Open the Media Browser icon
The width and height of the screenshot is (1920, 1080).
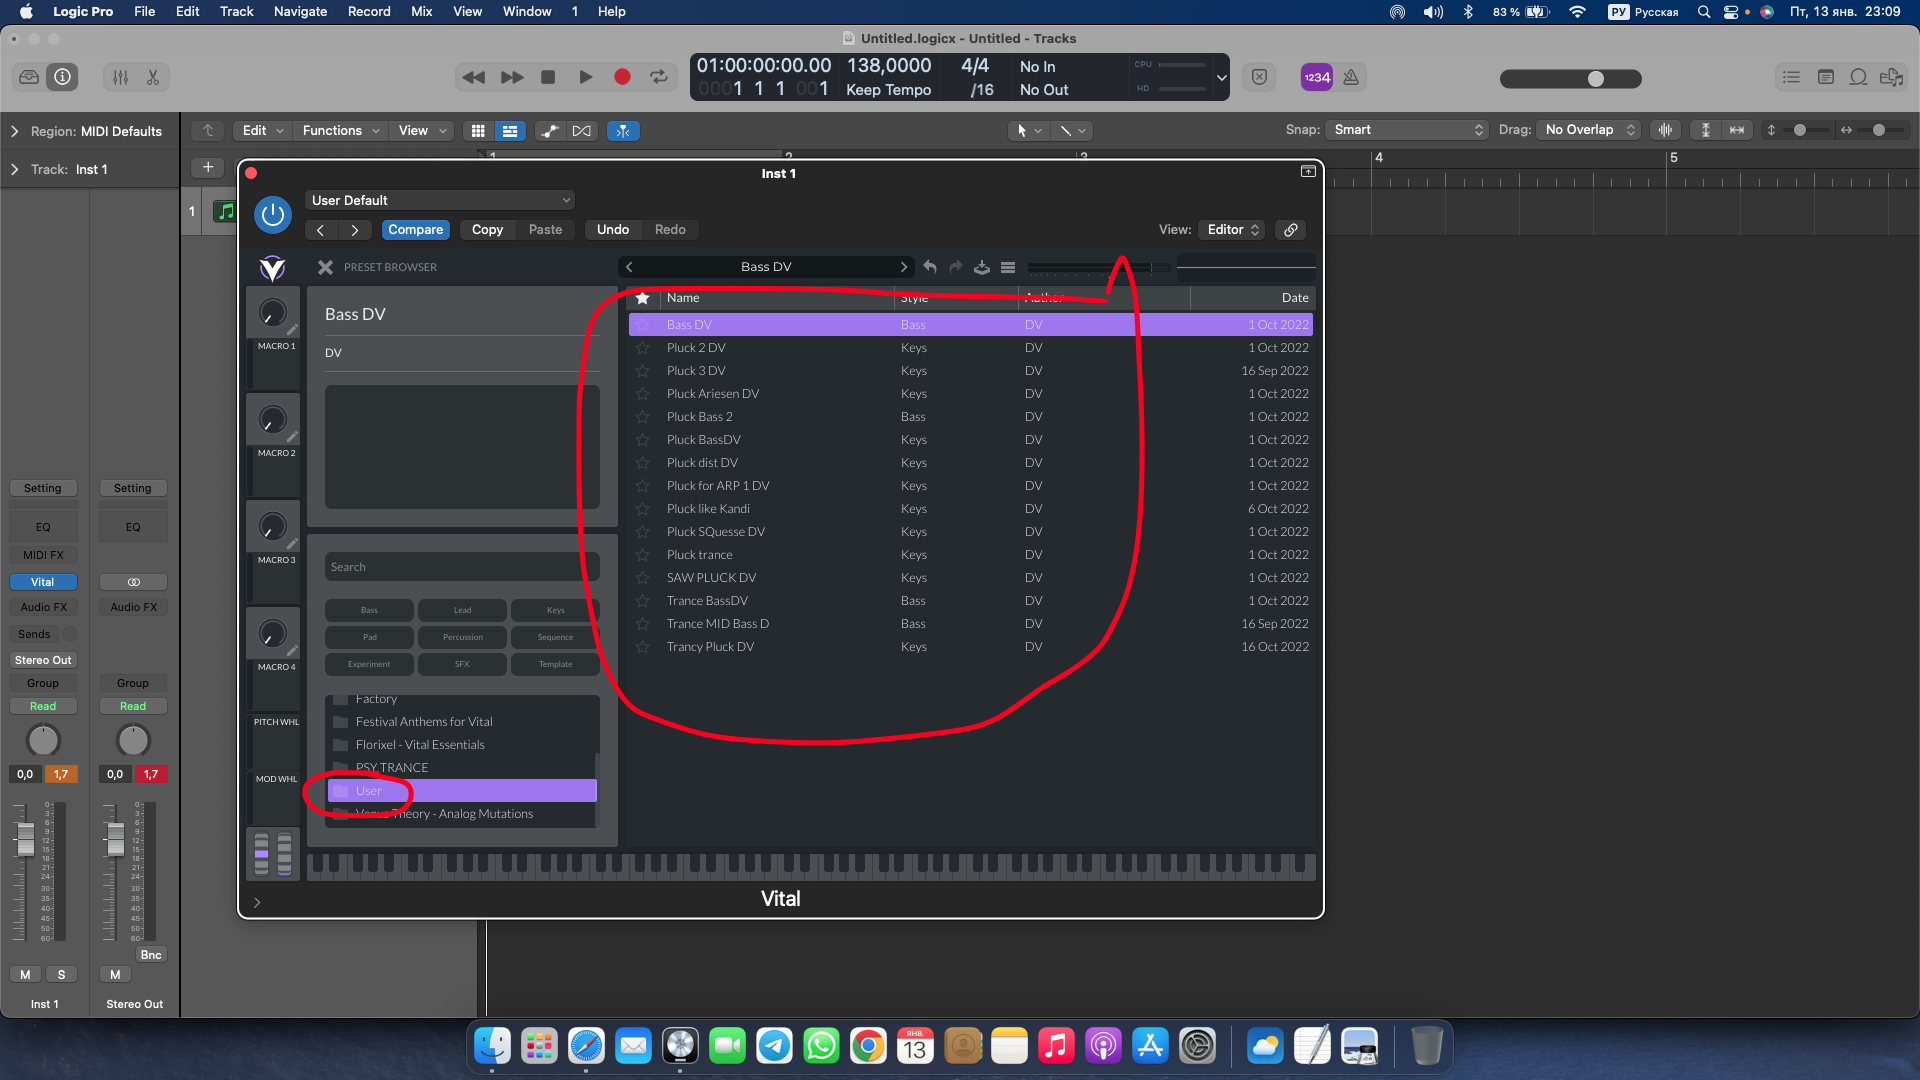tap(1891, 77)
